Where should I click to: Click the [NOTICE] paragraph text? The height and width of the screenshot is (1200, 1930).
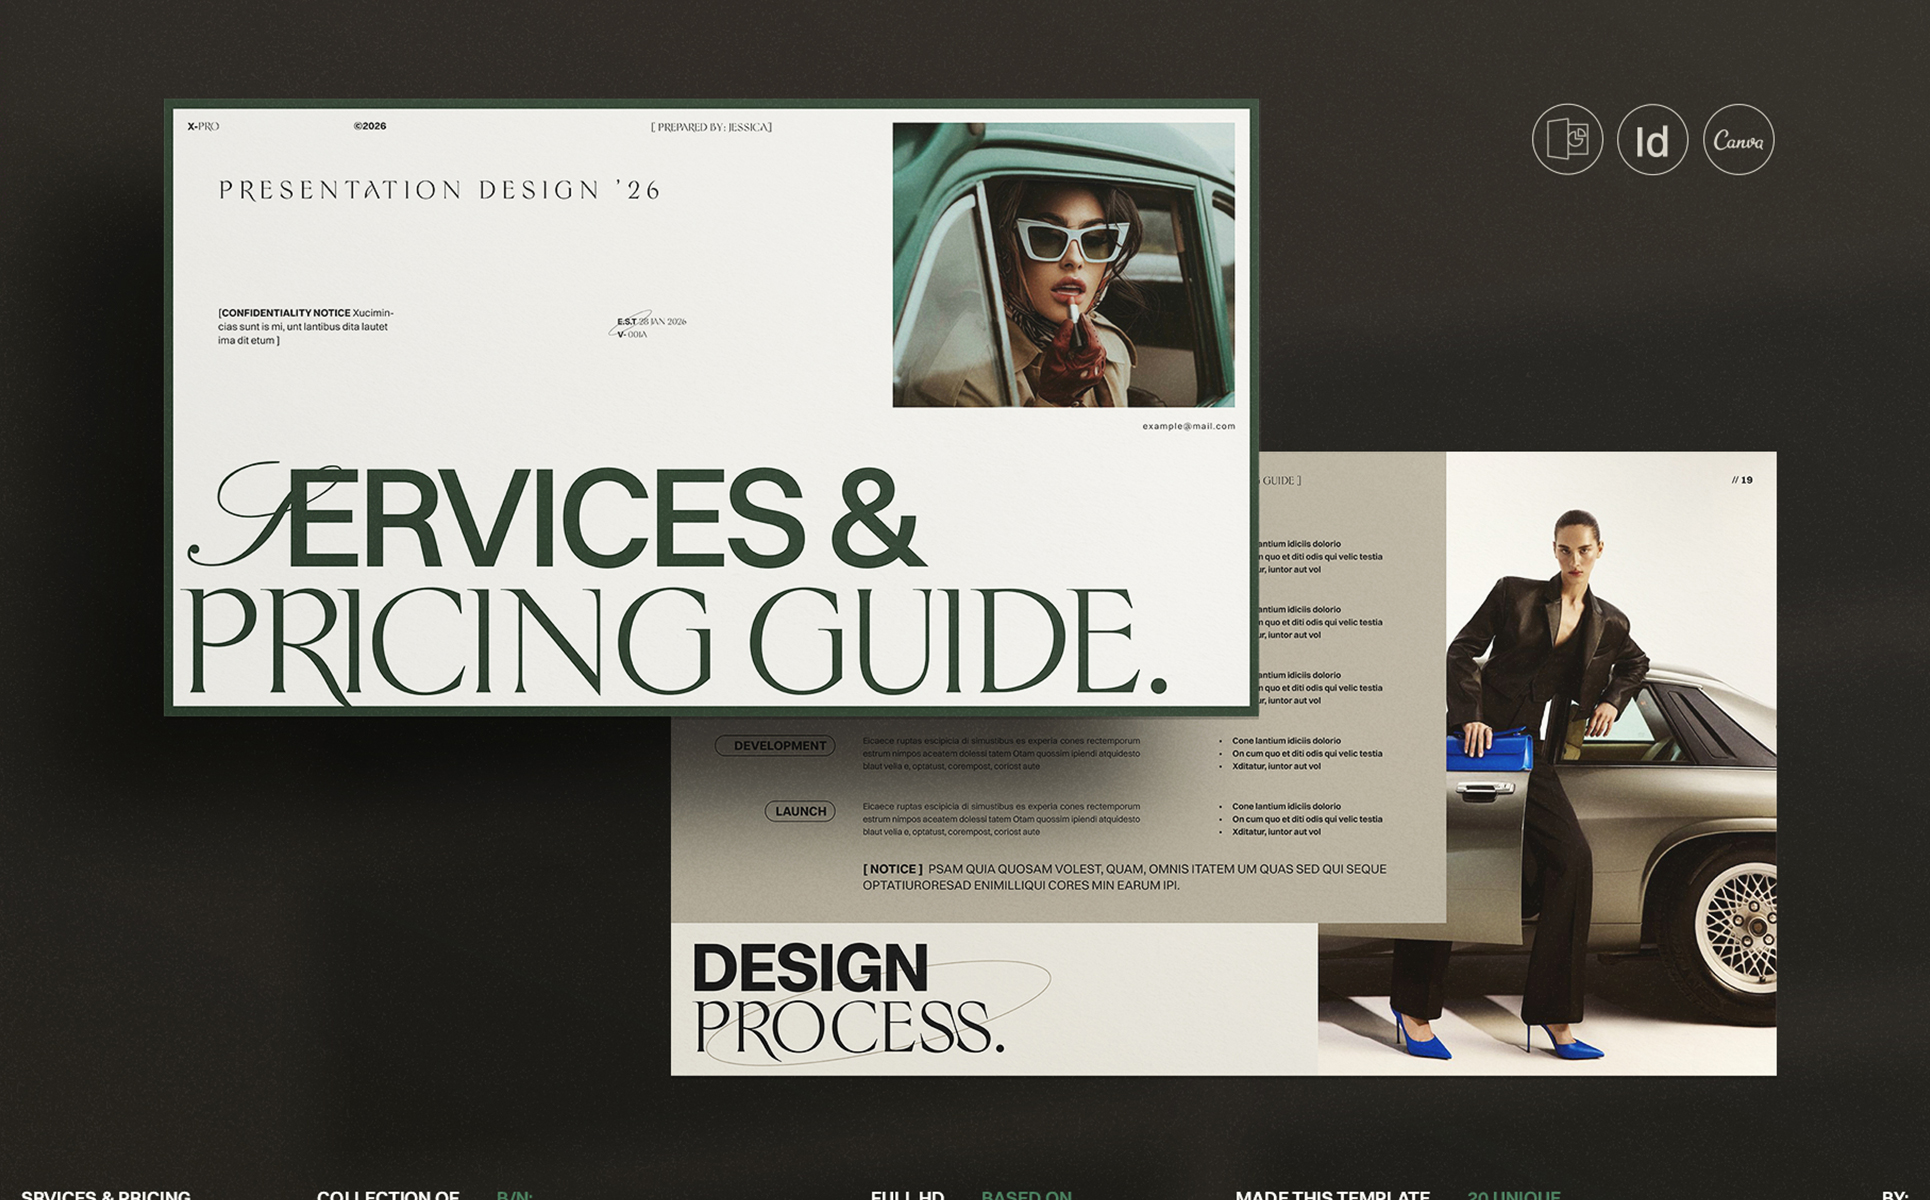1123,877
